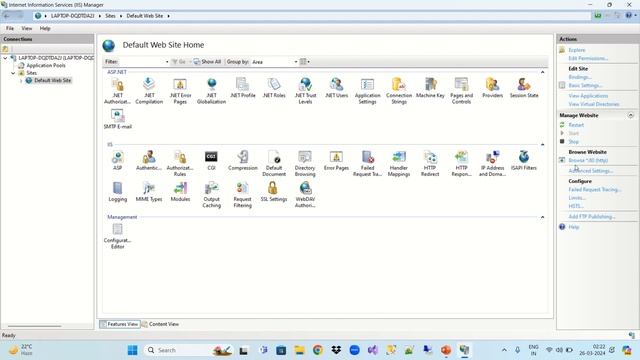
Task: Open .NET Compilation feature
Action: pos(149,91)
